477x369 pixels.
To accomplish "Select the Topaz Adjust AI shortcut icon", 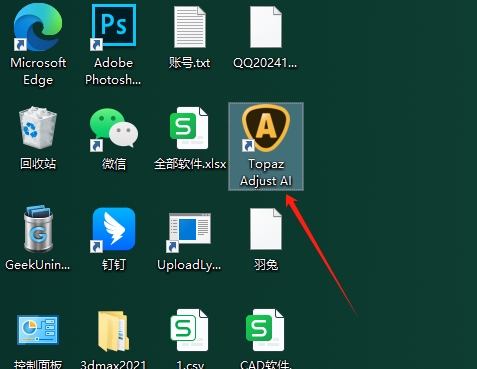I will pos(265,128).
